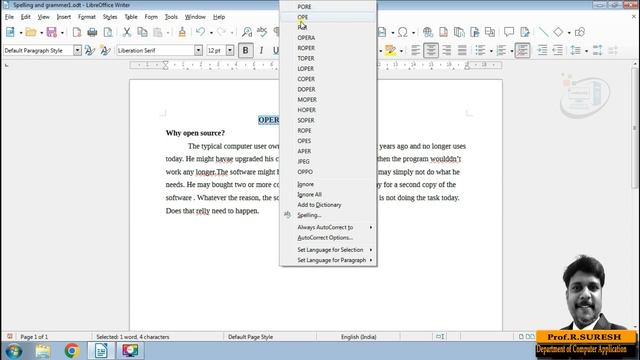Insert comment speech bubble icon

(x=509, y=32)
